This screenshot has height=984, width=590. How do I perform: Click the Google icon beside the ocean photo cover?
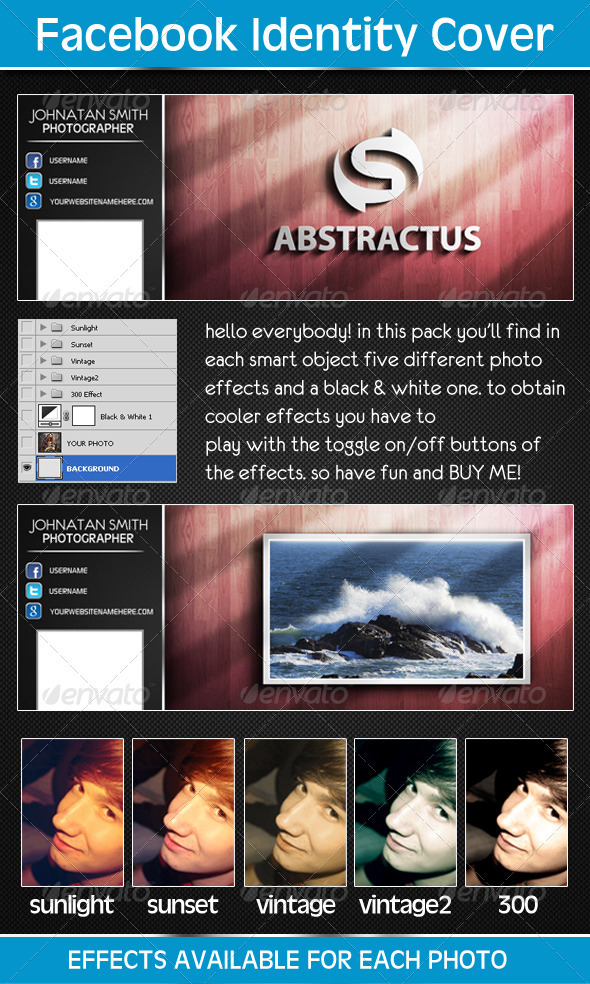pos(33,611)
